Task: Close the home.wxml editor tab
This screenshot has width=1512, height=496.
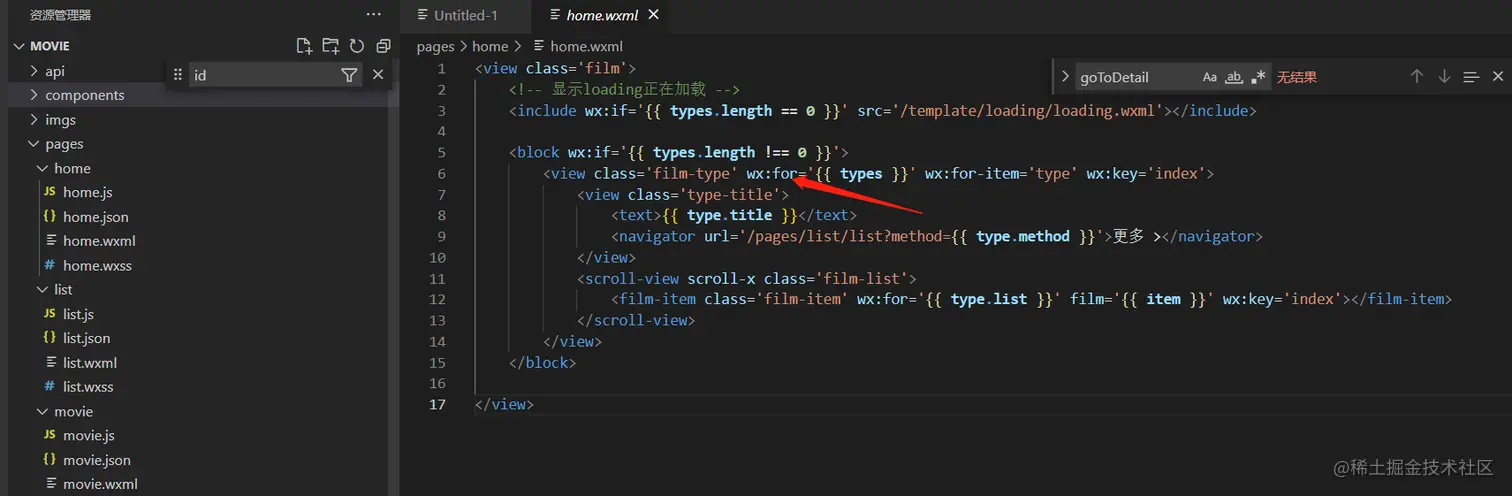Action: [654, 15]
